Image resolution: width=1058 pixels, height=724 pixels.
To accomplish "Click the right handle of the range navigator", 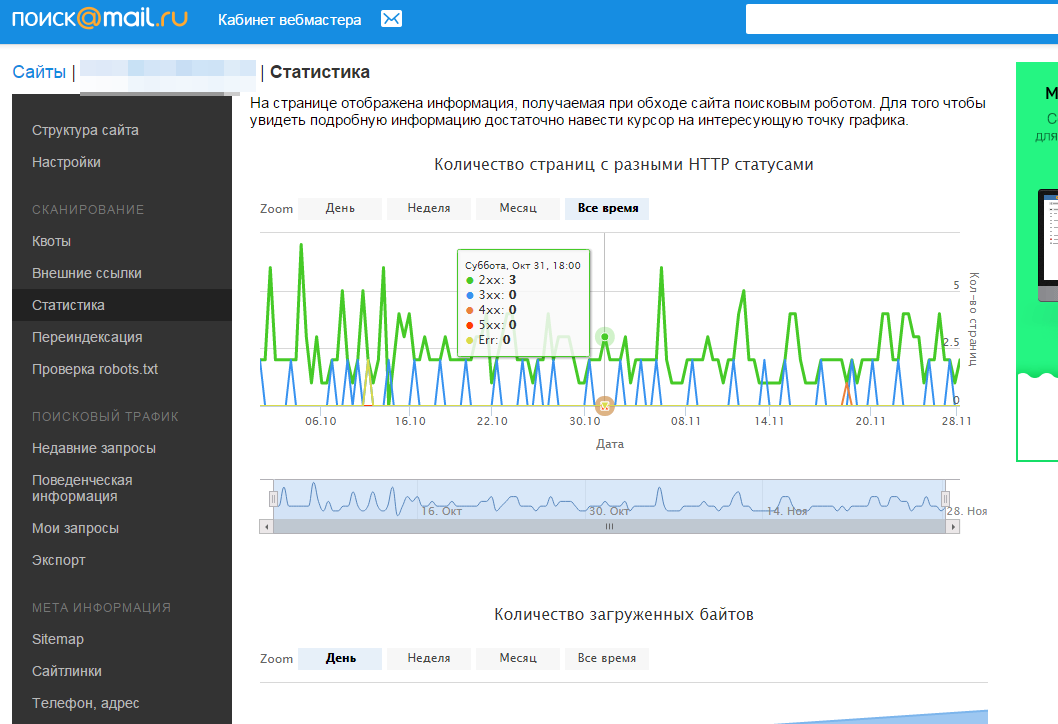I will [946, 498].
